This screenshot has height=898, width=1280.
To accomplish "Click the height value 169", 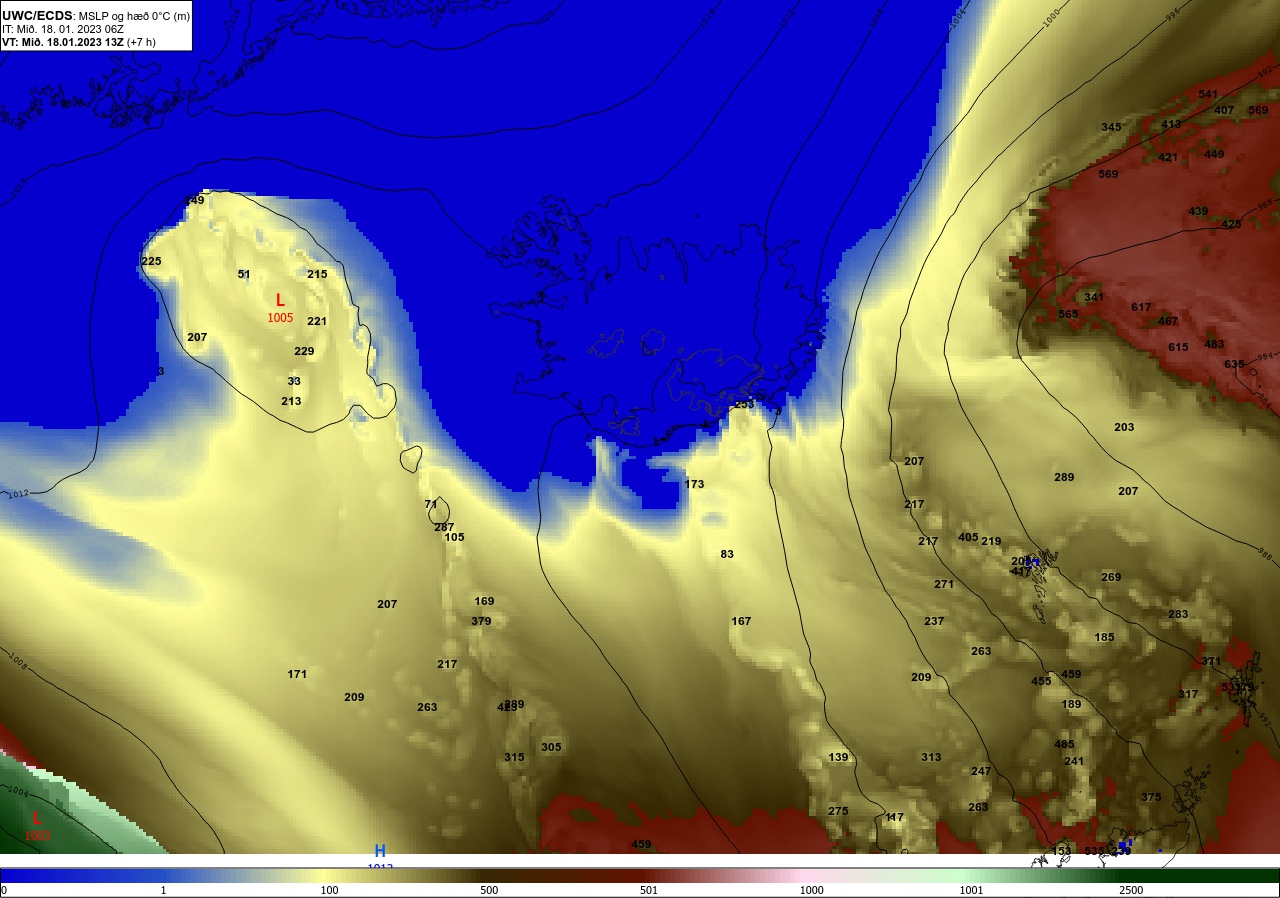I will (484, 601).
